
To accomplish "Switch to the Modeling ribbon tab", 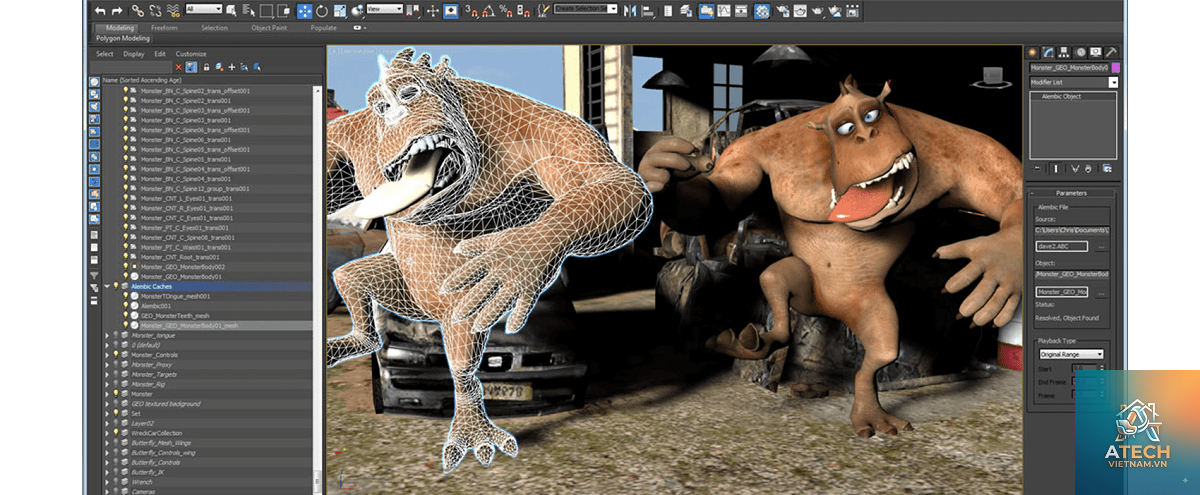I will 118,28.
